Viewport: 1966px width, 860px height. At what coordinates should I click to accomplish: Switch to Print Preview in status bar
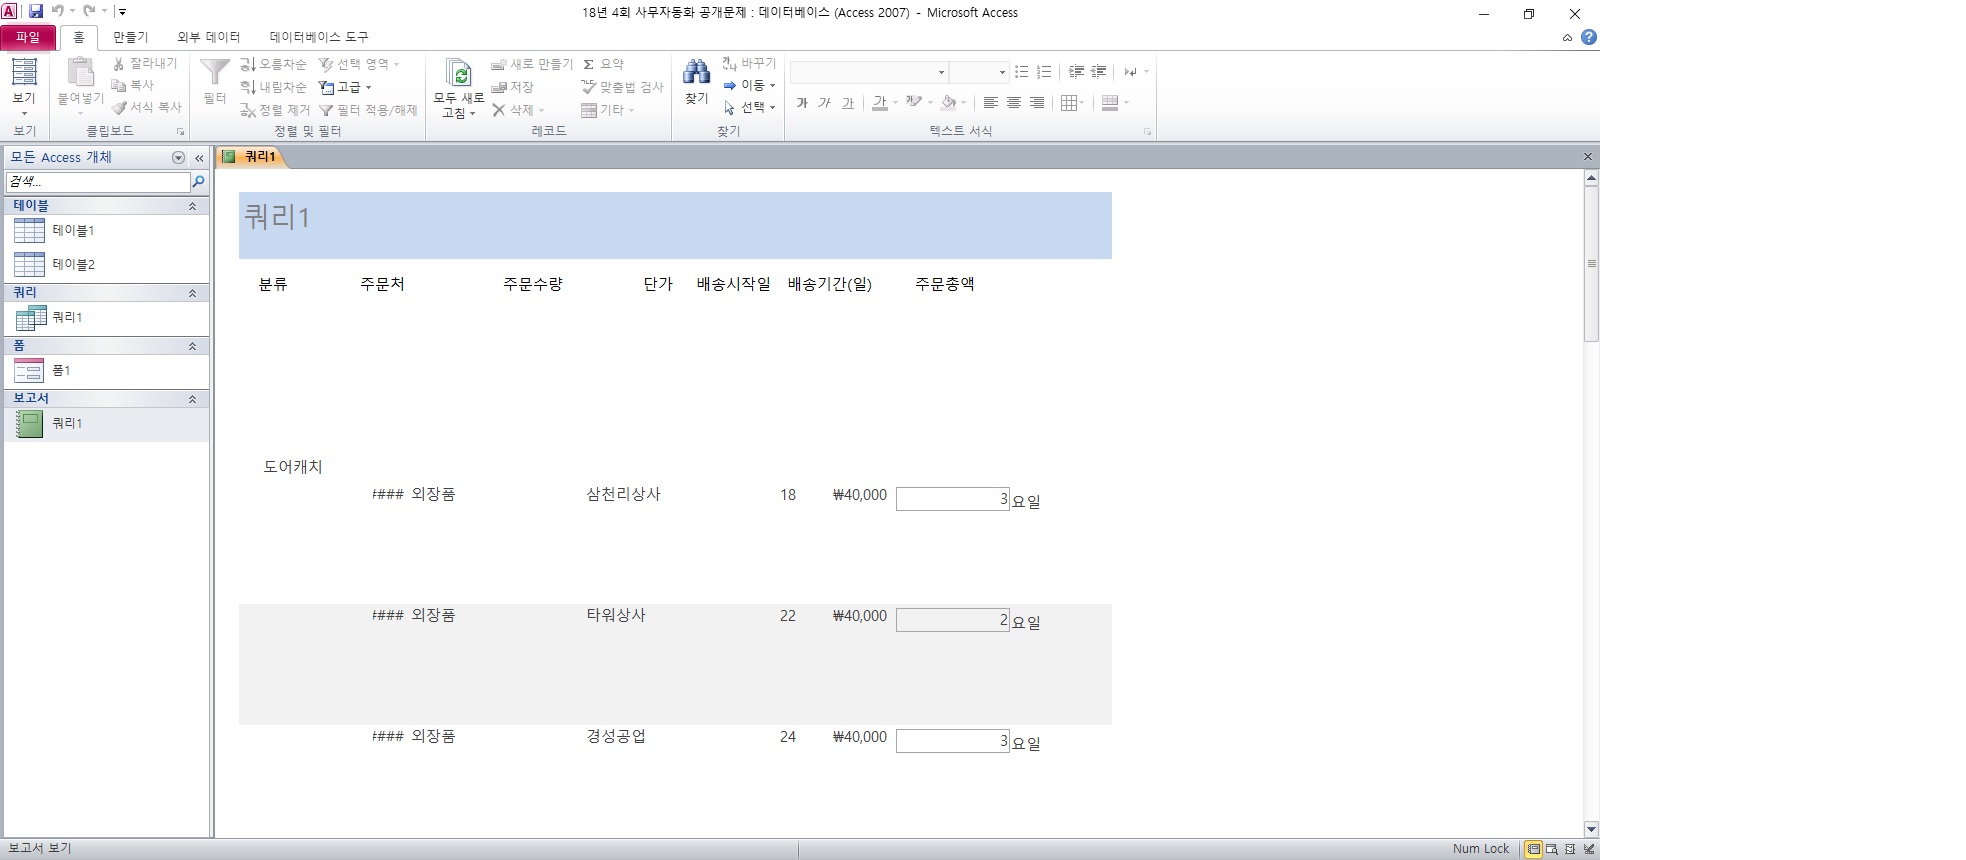(1551, 849)
